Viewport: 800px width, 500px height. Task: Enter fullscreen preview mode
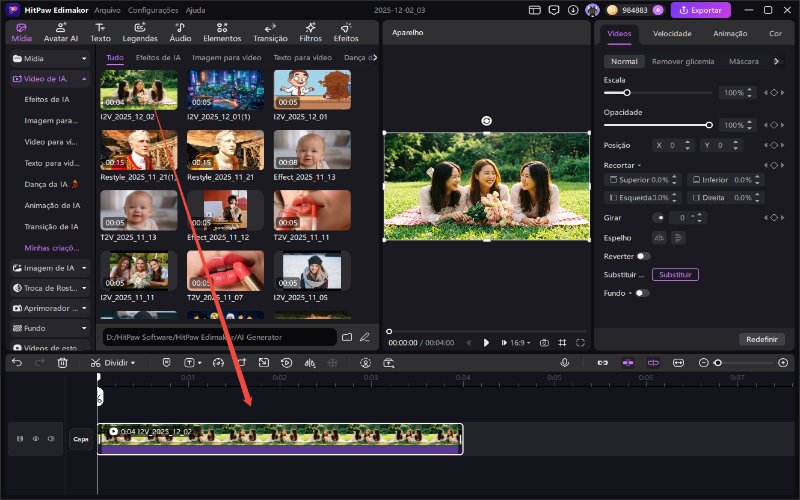pos(580,343)
